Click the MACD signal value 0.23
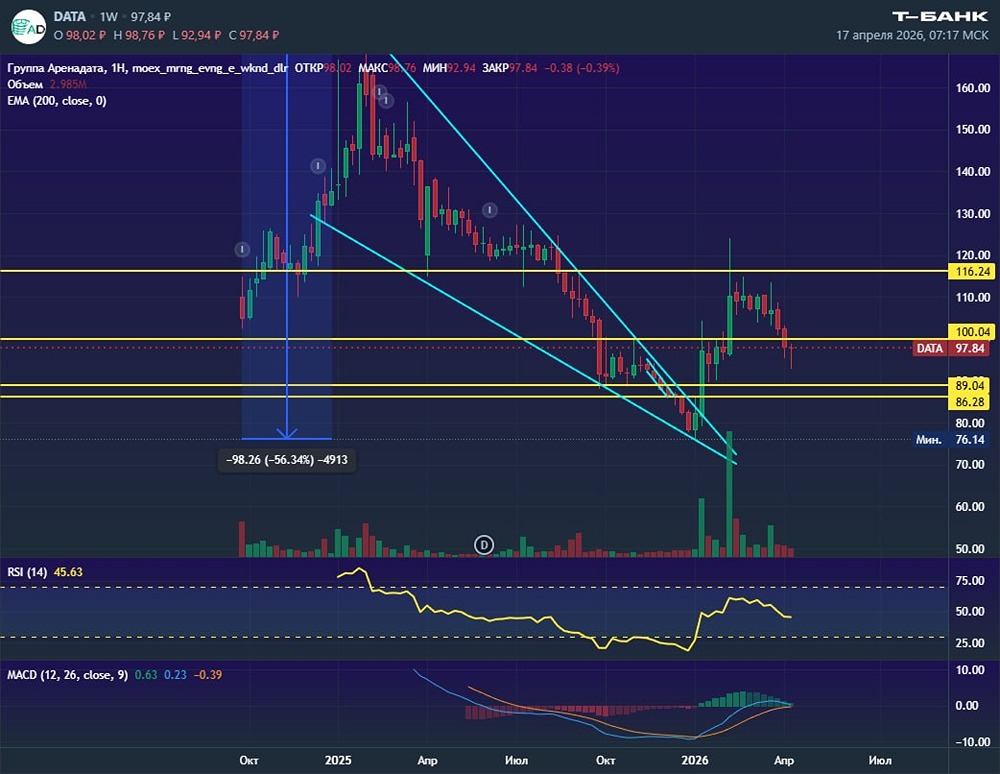Viewport: 1000px width, 774px height. 175,675
